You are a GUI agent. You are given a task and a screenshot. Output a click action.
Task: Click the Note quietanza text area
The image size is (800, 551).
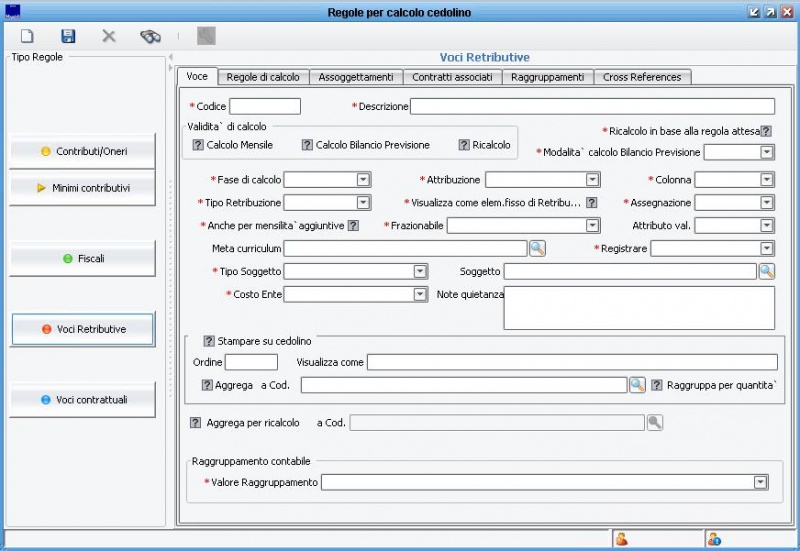click(639, 307)
